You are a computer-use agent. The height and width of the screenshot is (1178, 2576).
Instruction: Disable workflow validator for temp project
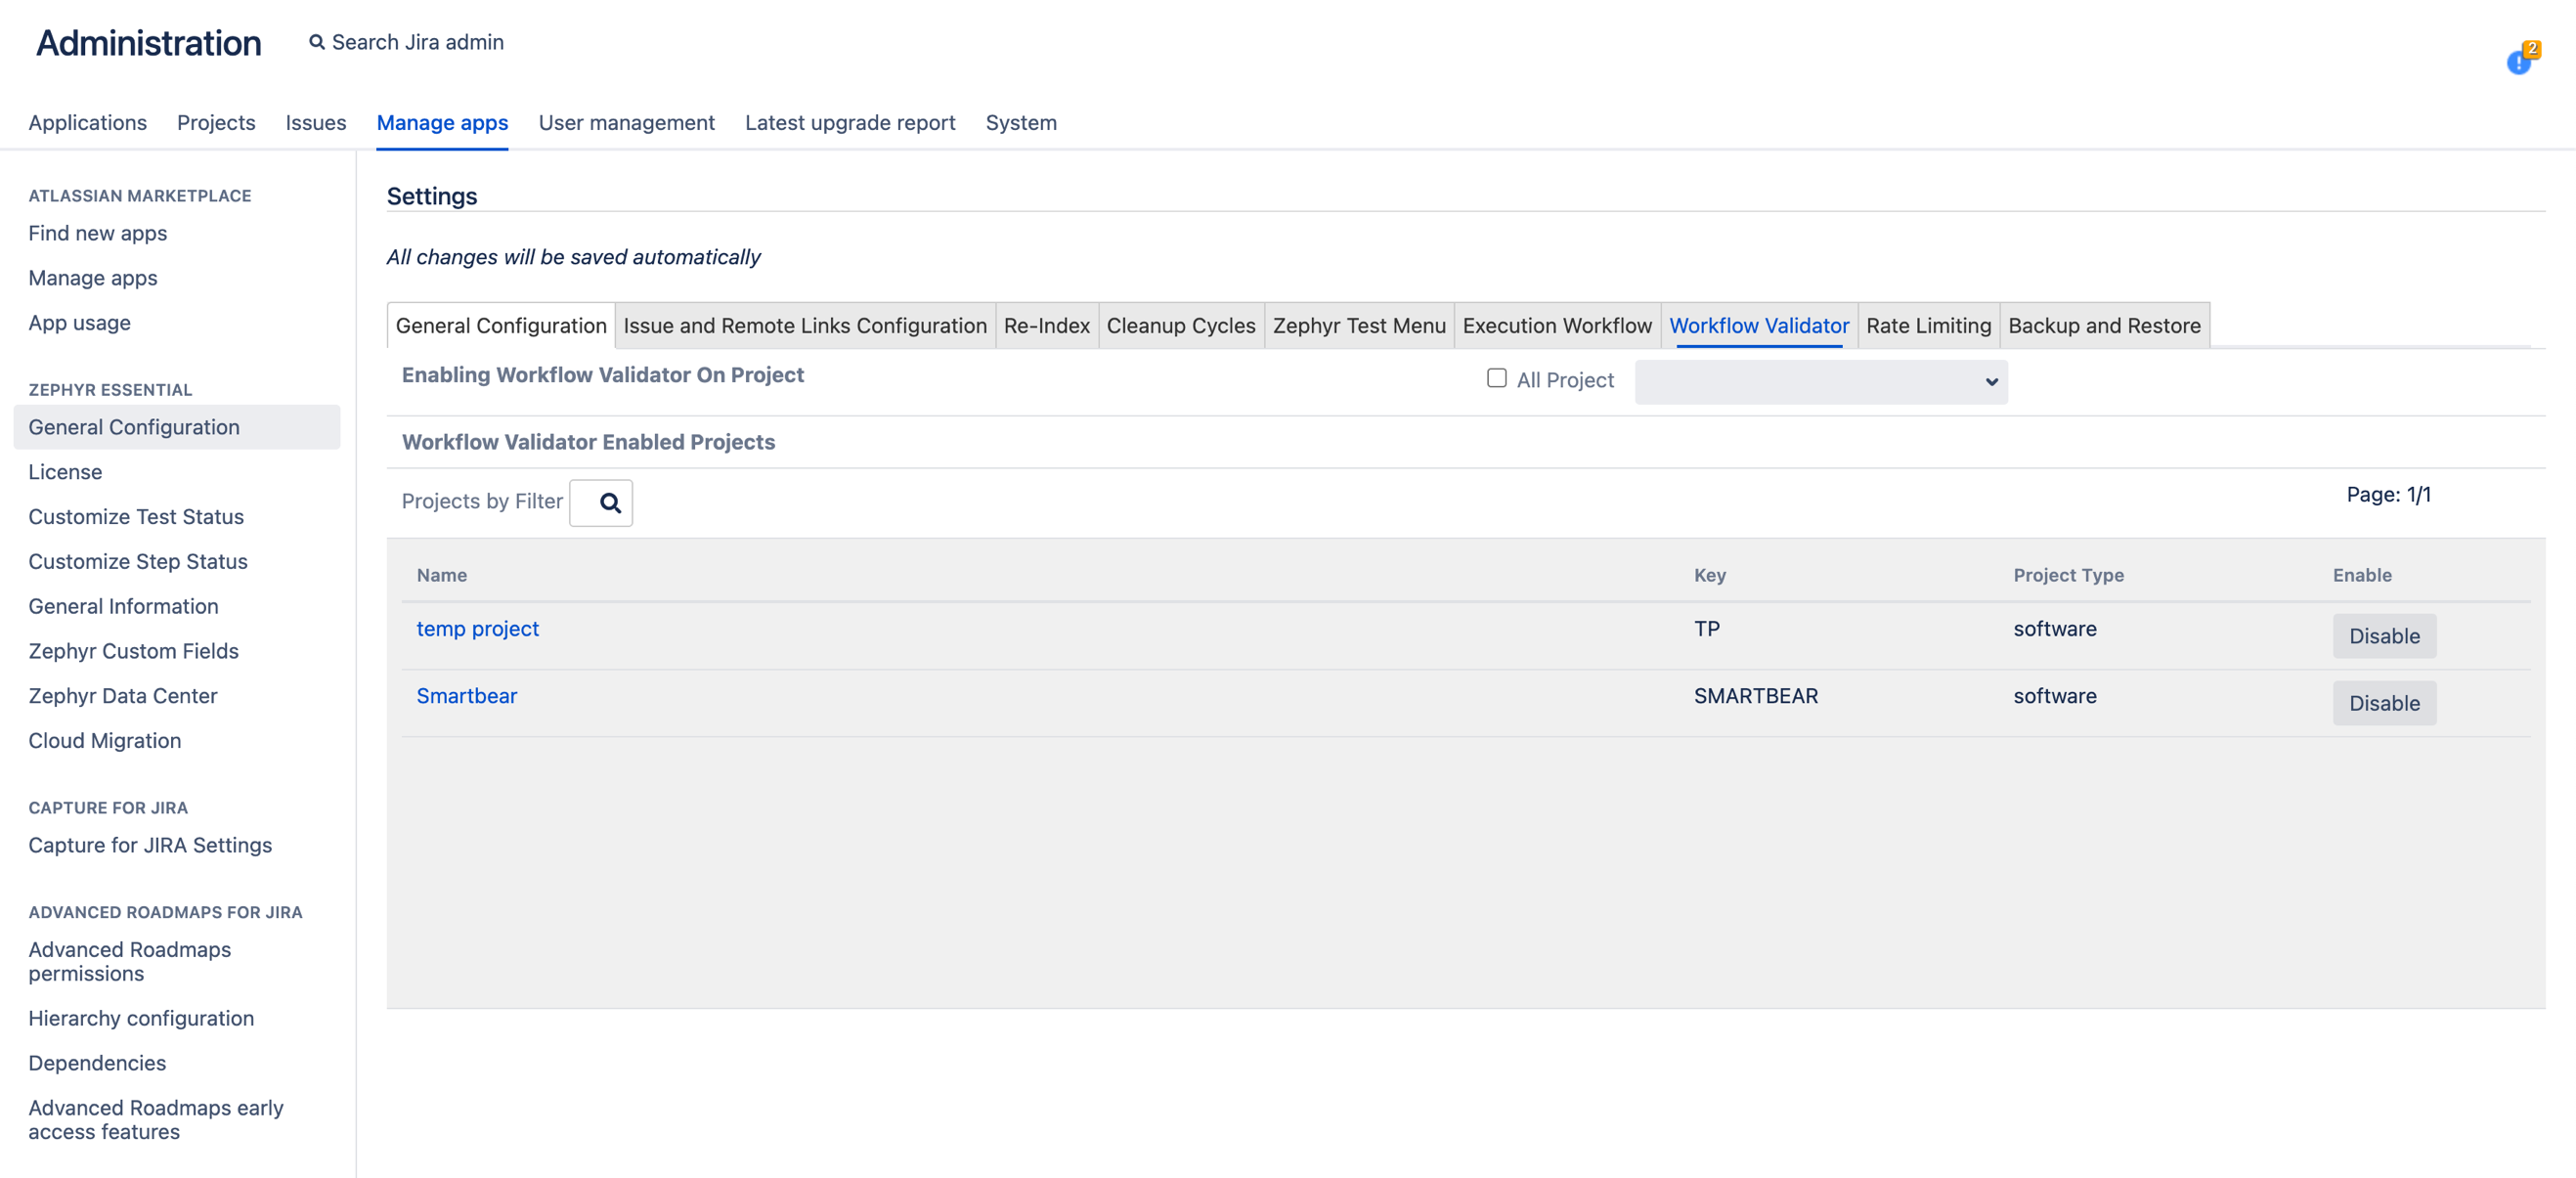point(2384,636)
